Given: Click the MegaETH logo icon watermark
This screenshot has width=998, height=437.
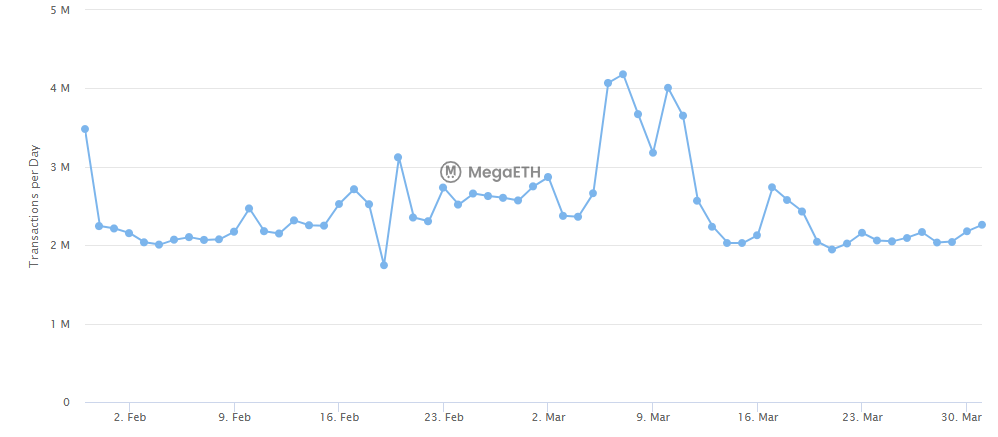Looking at the screenshot, I should click(x=451, y=171).
